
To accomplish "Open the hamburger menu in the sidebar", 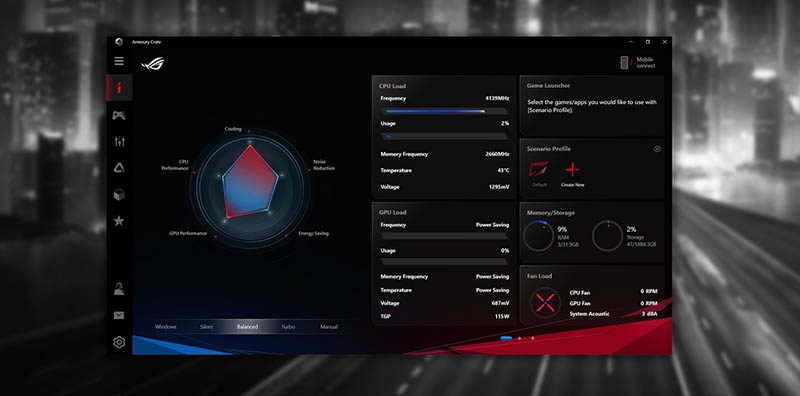I will (x=119, y=61).
